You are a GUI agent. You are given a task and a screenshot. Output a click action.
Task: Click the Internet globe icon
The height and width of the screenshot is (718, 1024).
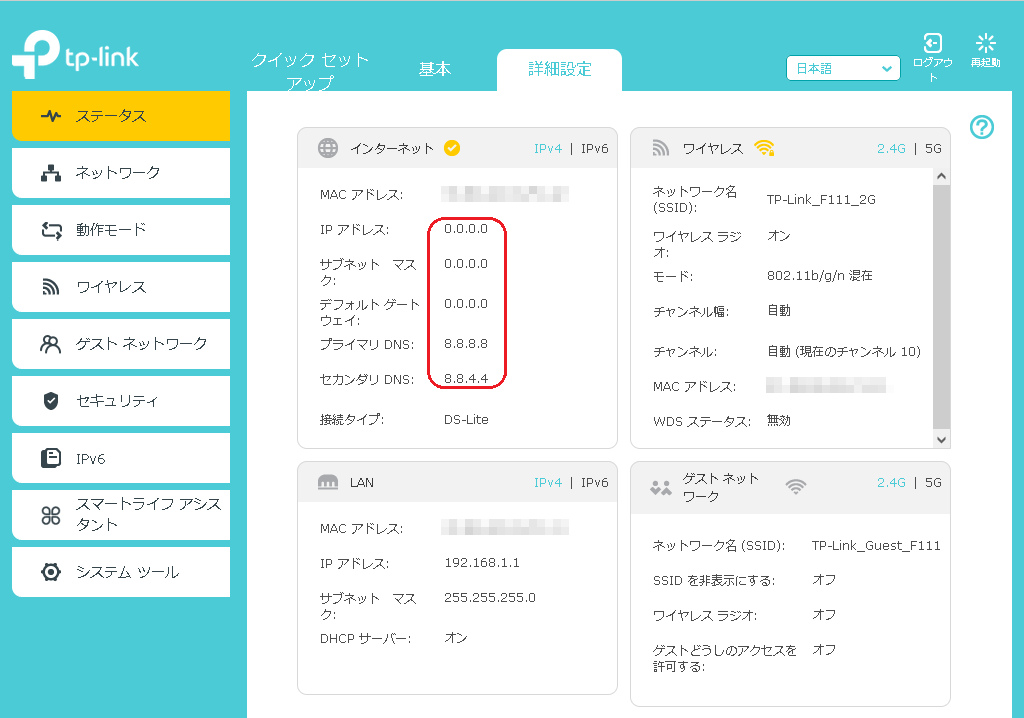click(x=328, y=148)
